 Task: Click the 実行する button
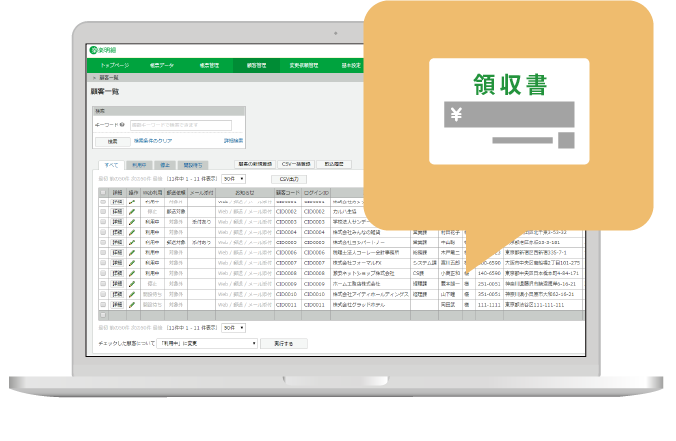[x=284, y=344]
